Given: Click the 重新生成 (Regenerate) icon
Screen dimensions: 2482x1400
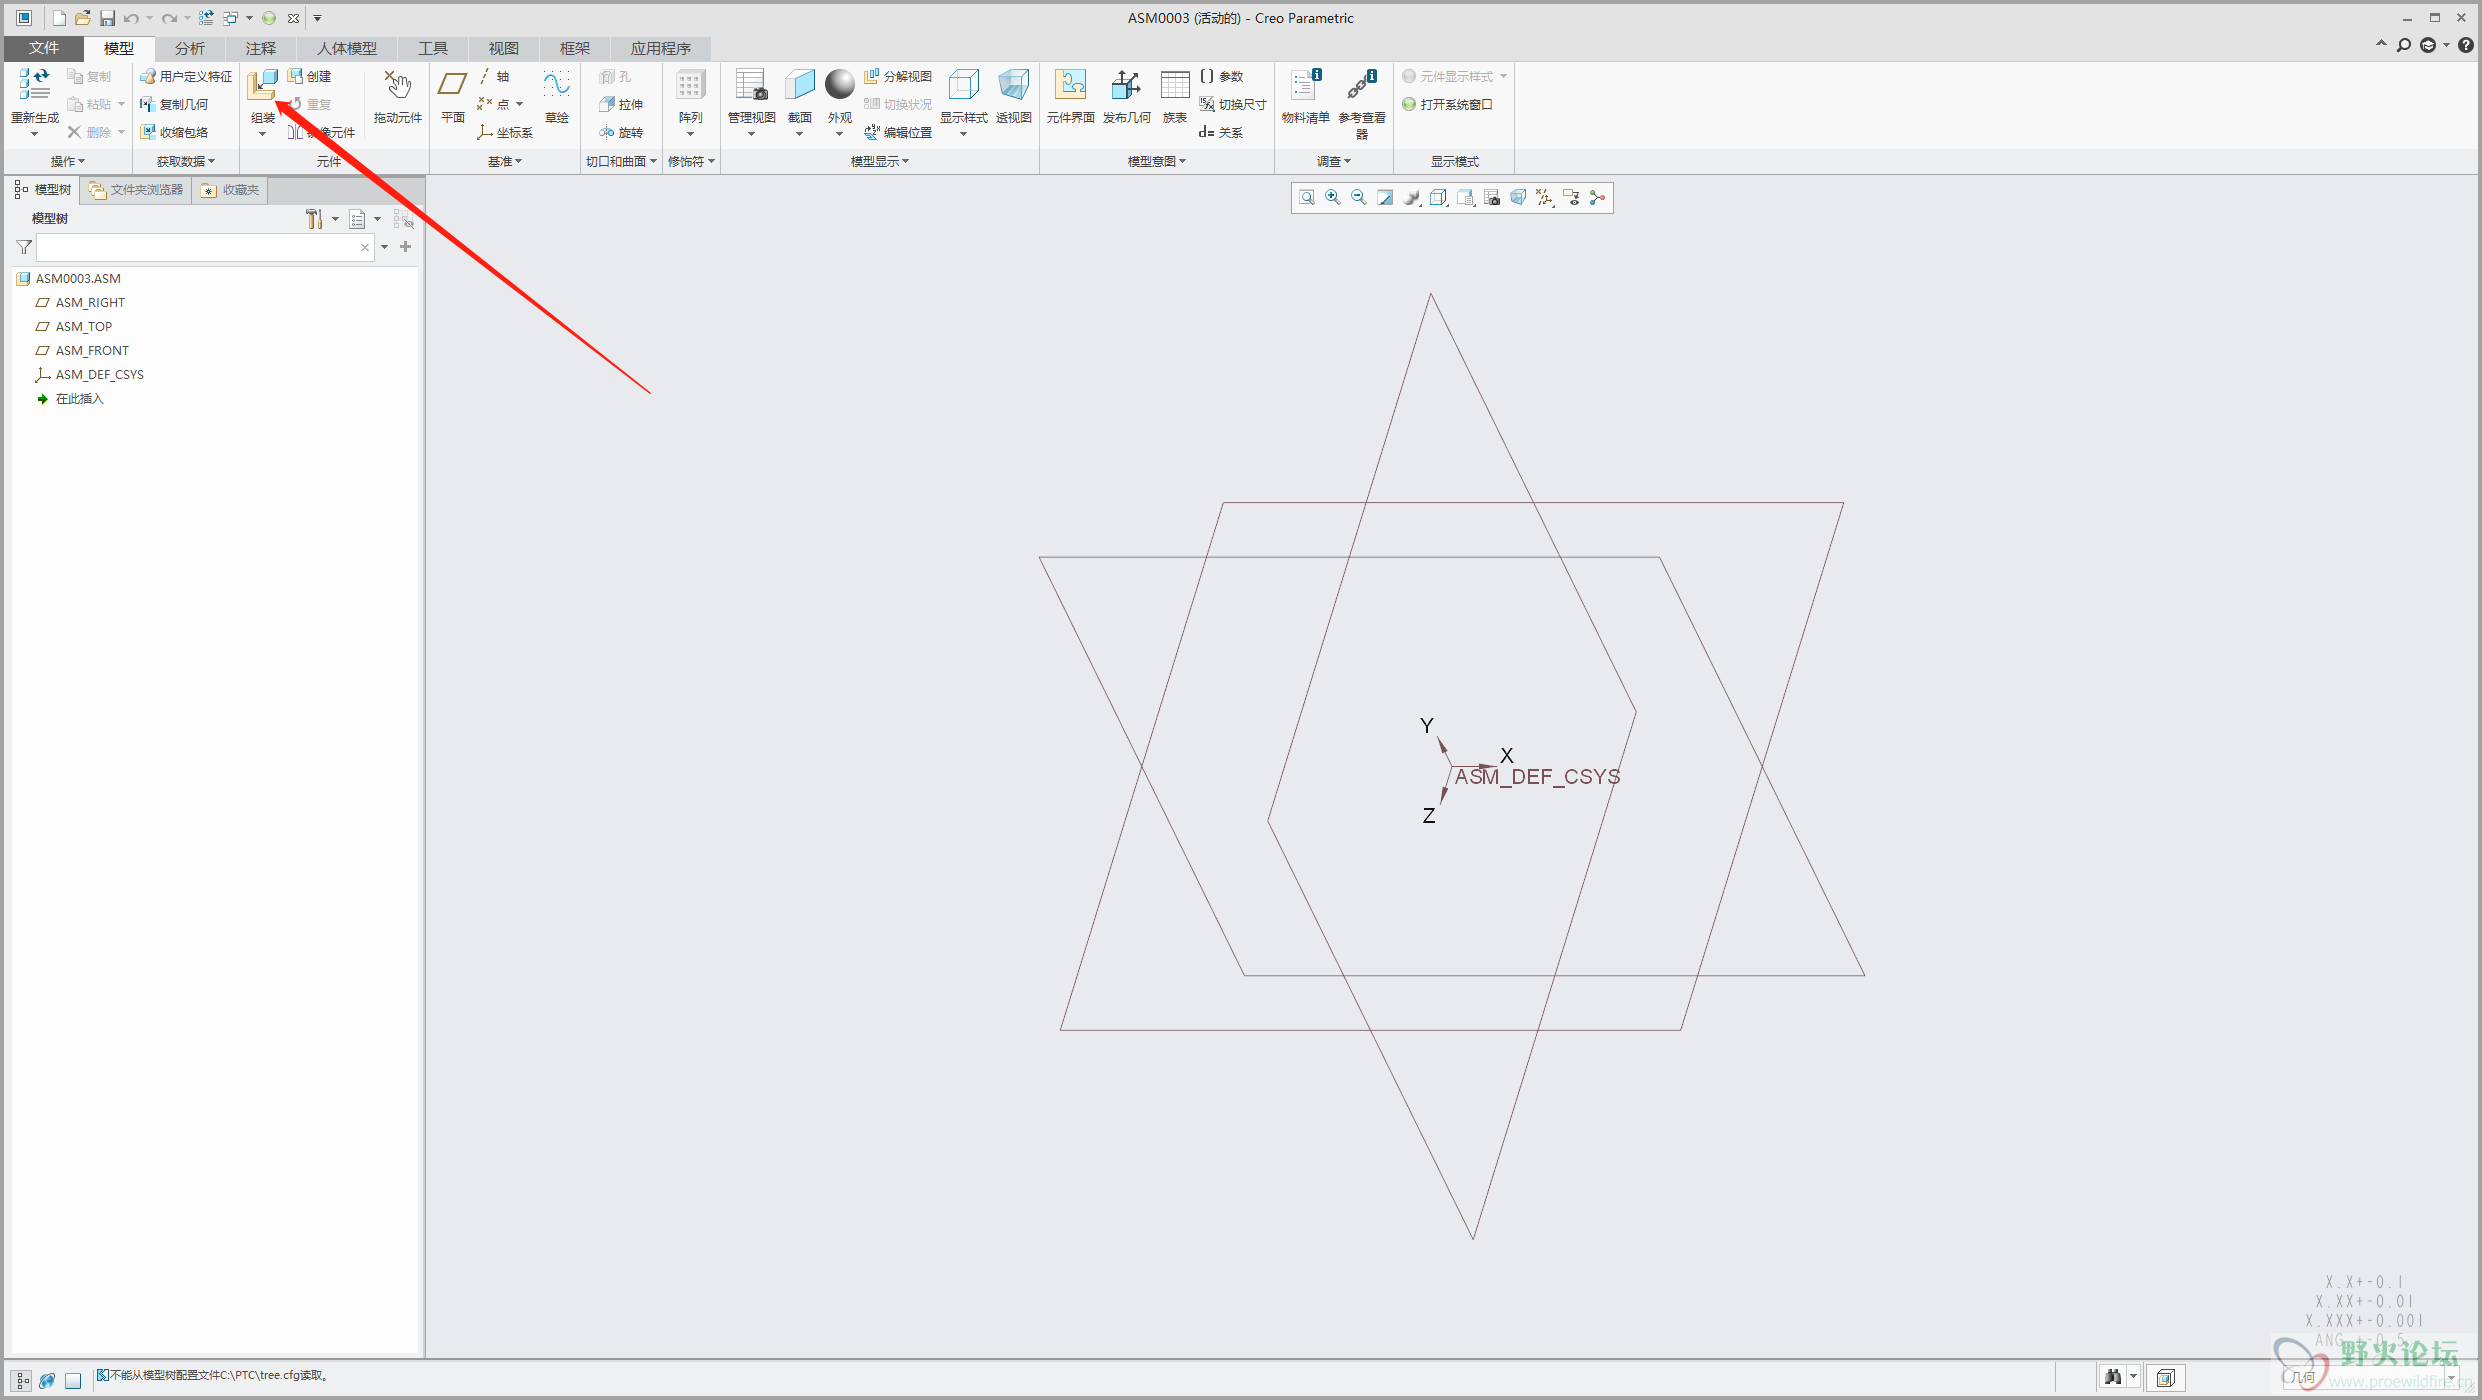Looking at the screenshot, I should pos(35,85).
